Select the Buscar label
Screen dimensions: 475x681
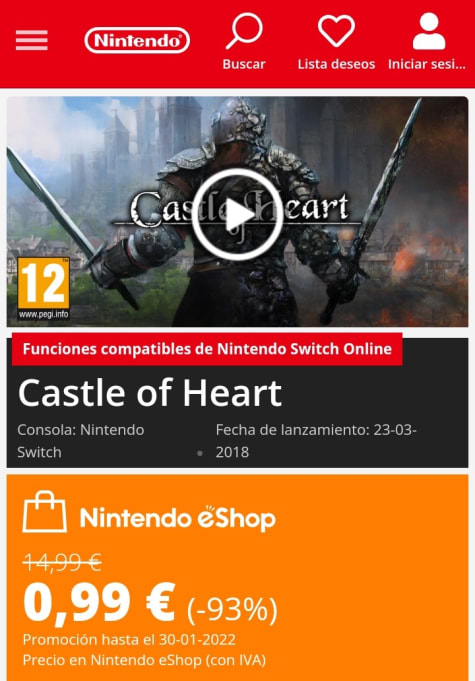coord(244,64)
